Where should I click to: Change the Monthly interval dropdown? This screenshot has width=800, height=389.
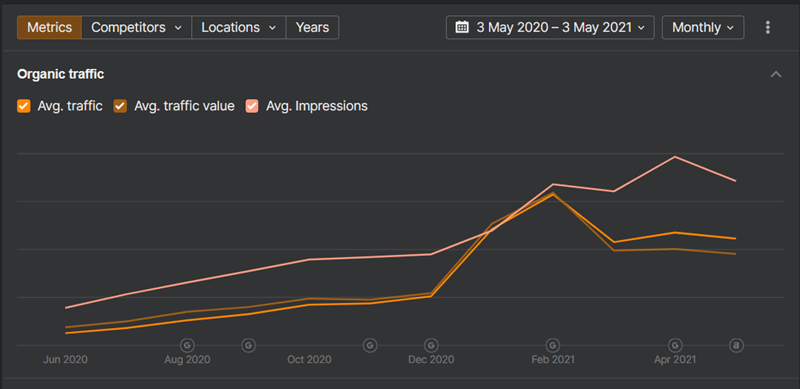coord(703,28)
